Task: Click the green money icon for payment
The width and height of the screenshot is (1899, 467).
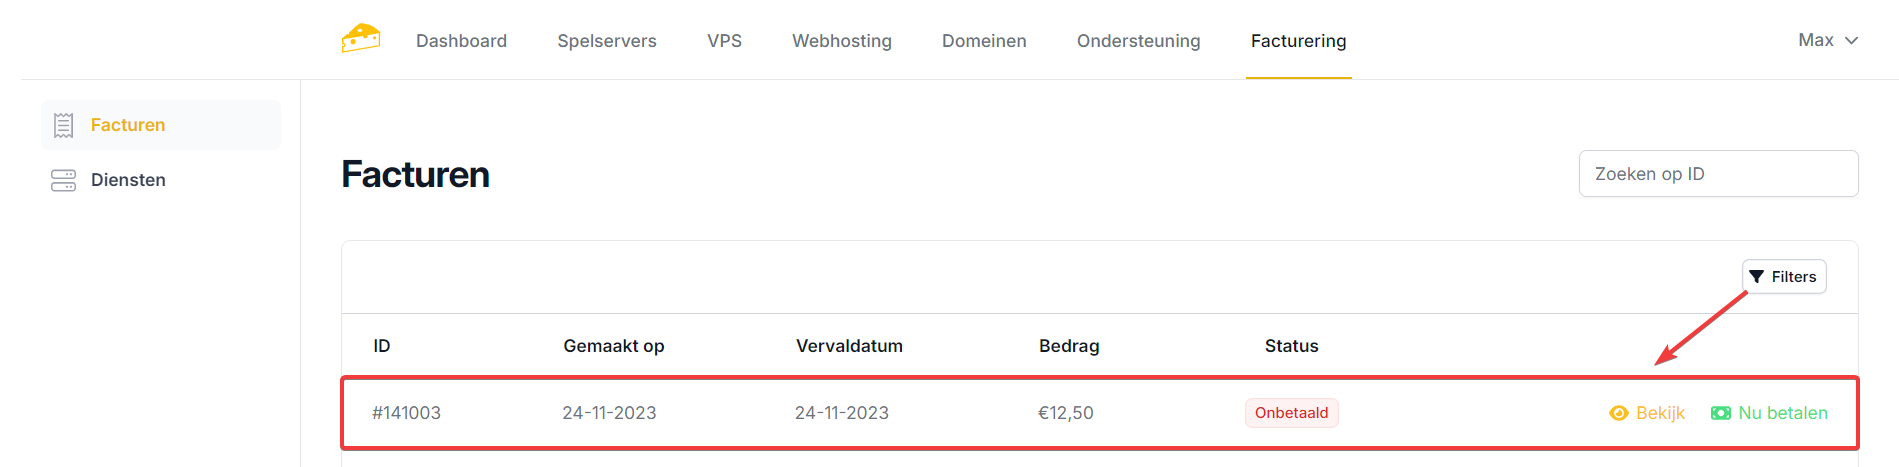Action: point(1721,413)
